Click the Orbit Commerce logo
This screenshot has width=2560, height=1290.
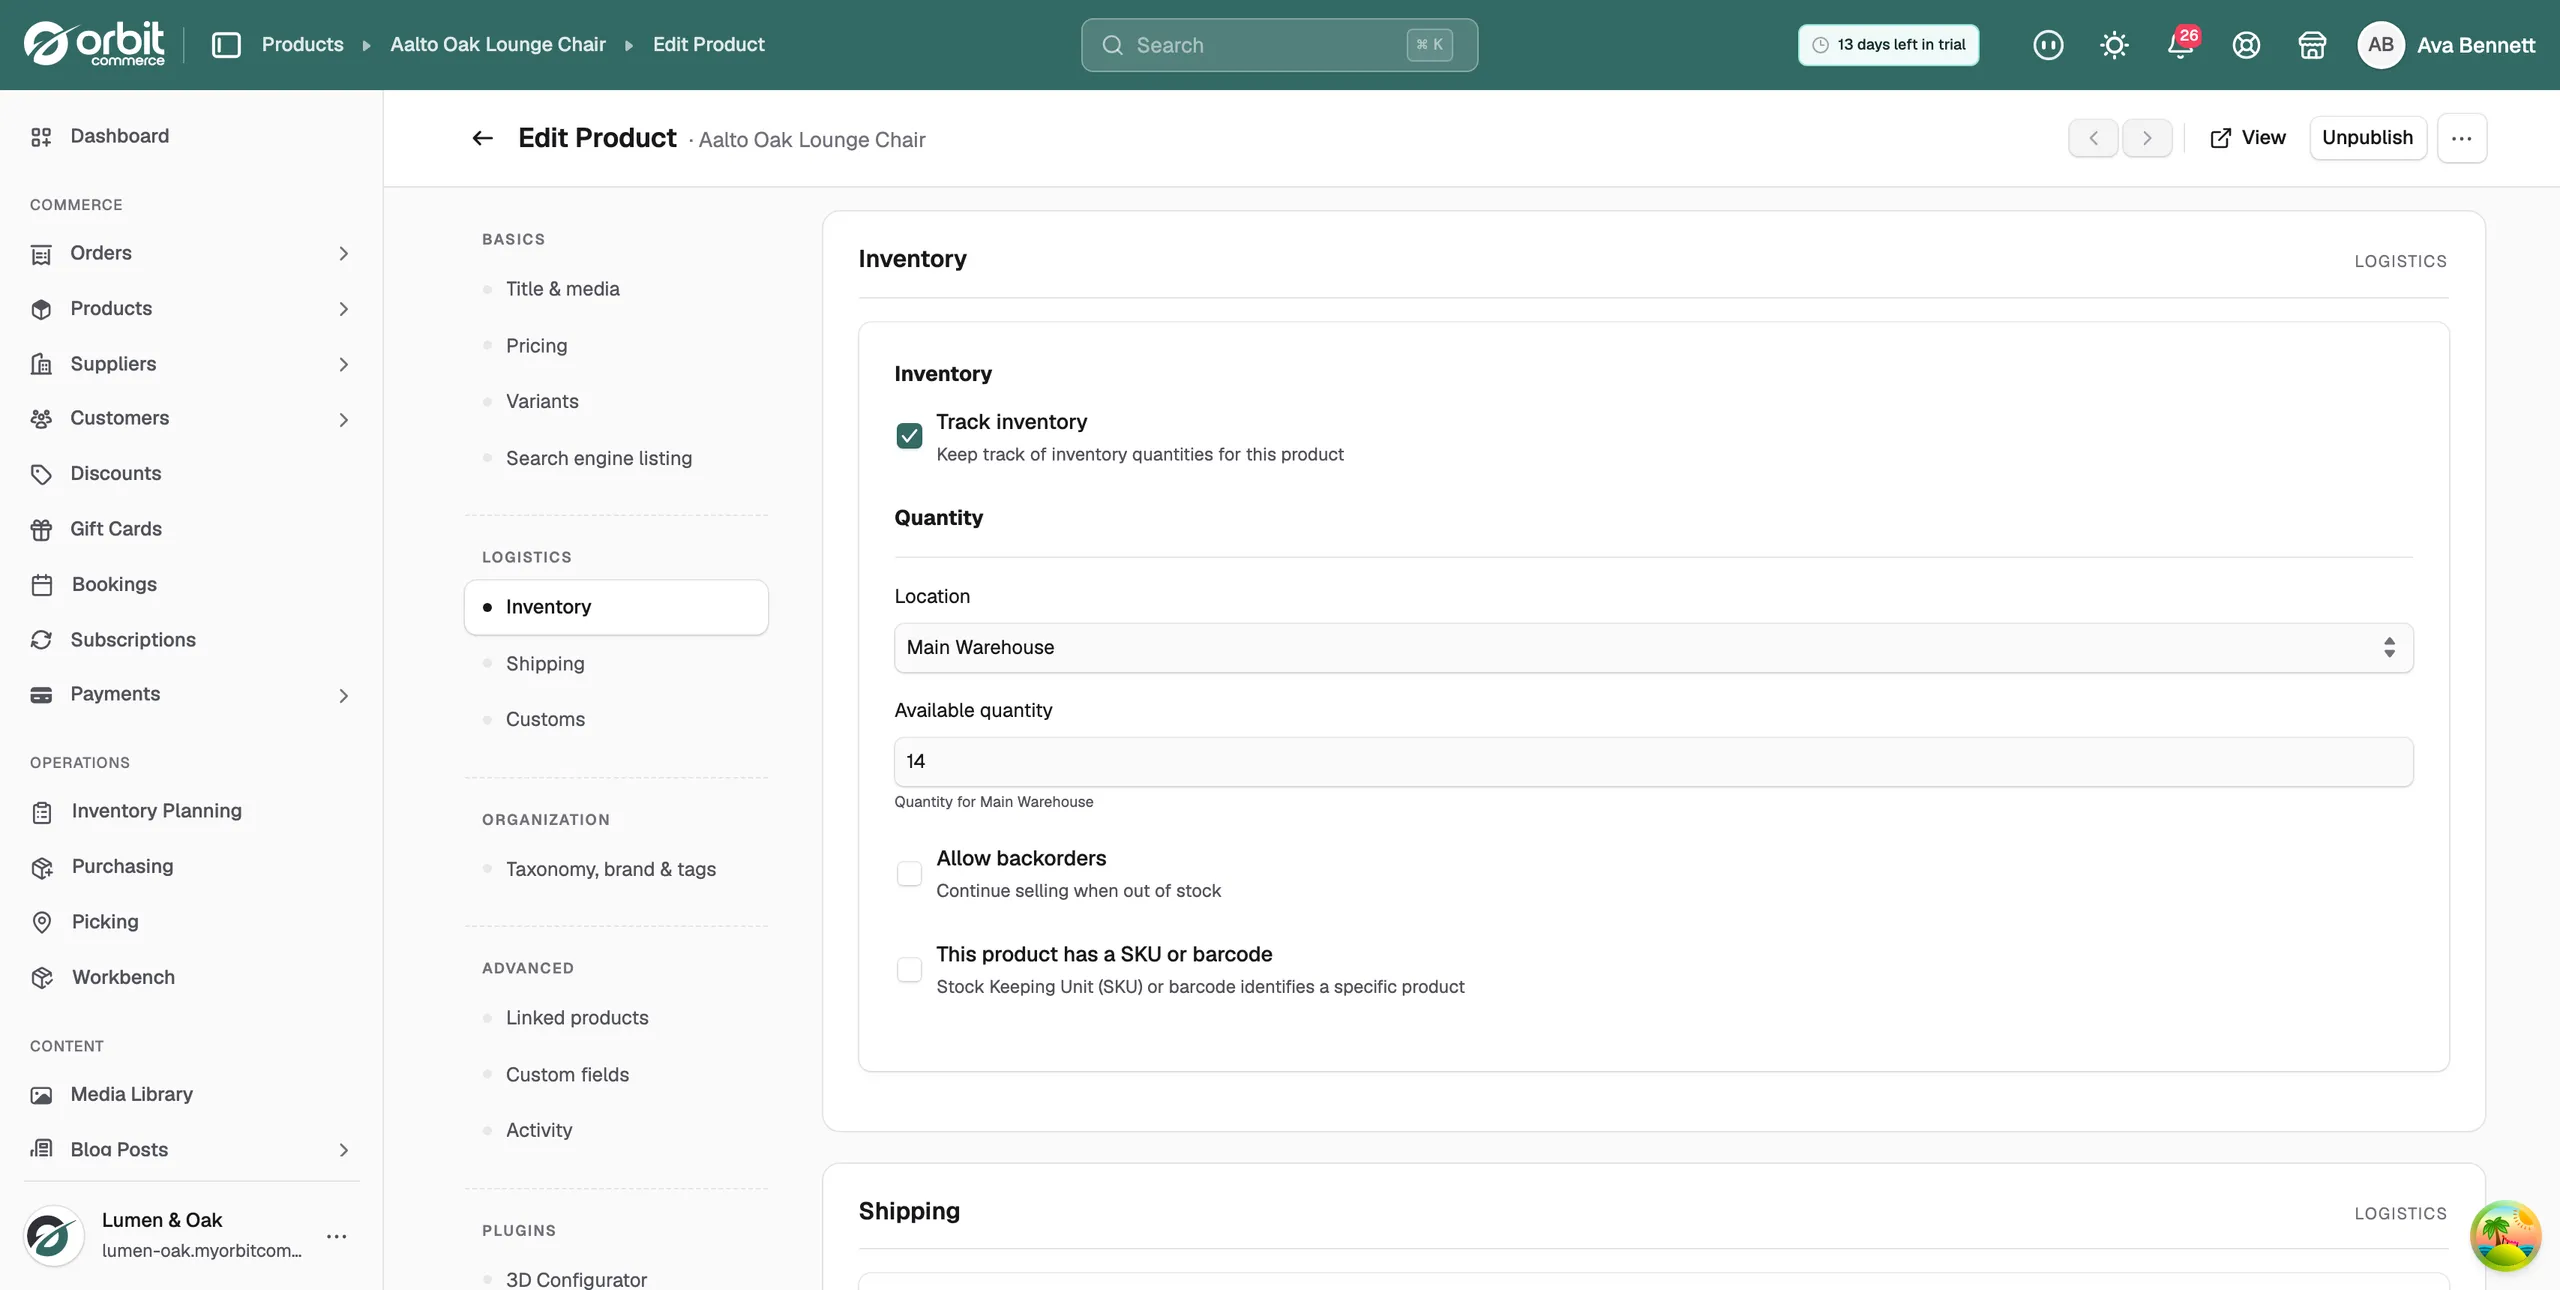coord(94,44)
